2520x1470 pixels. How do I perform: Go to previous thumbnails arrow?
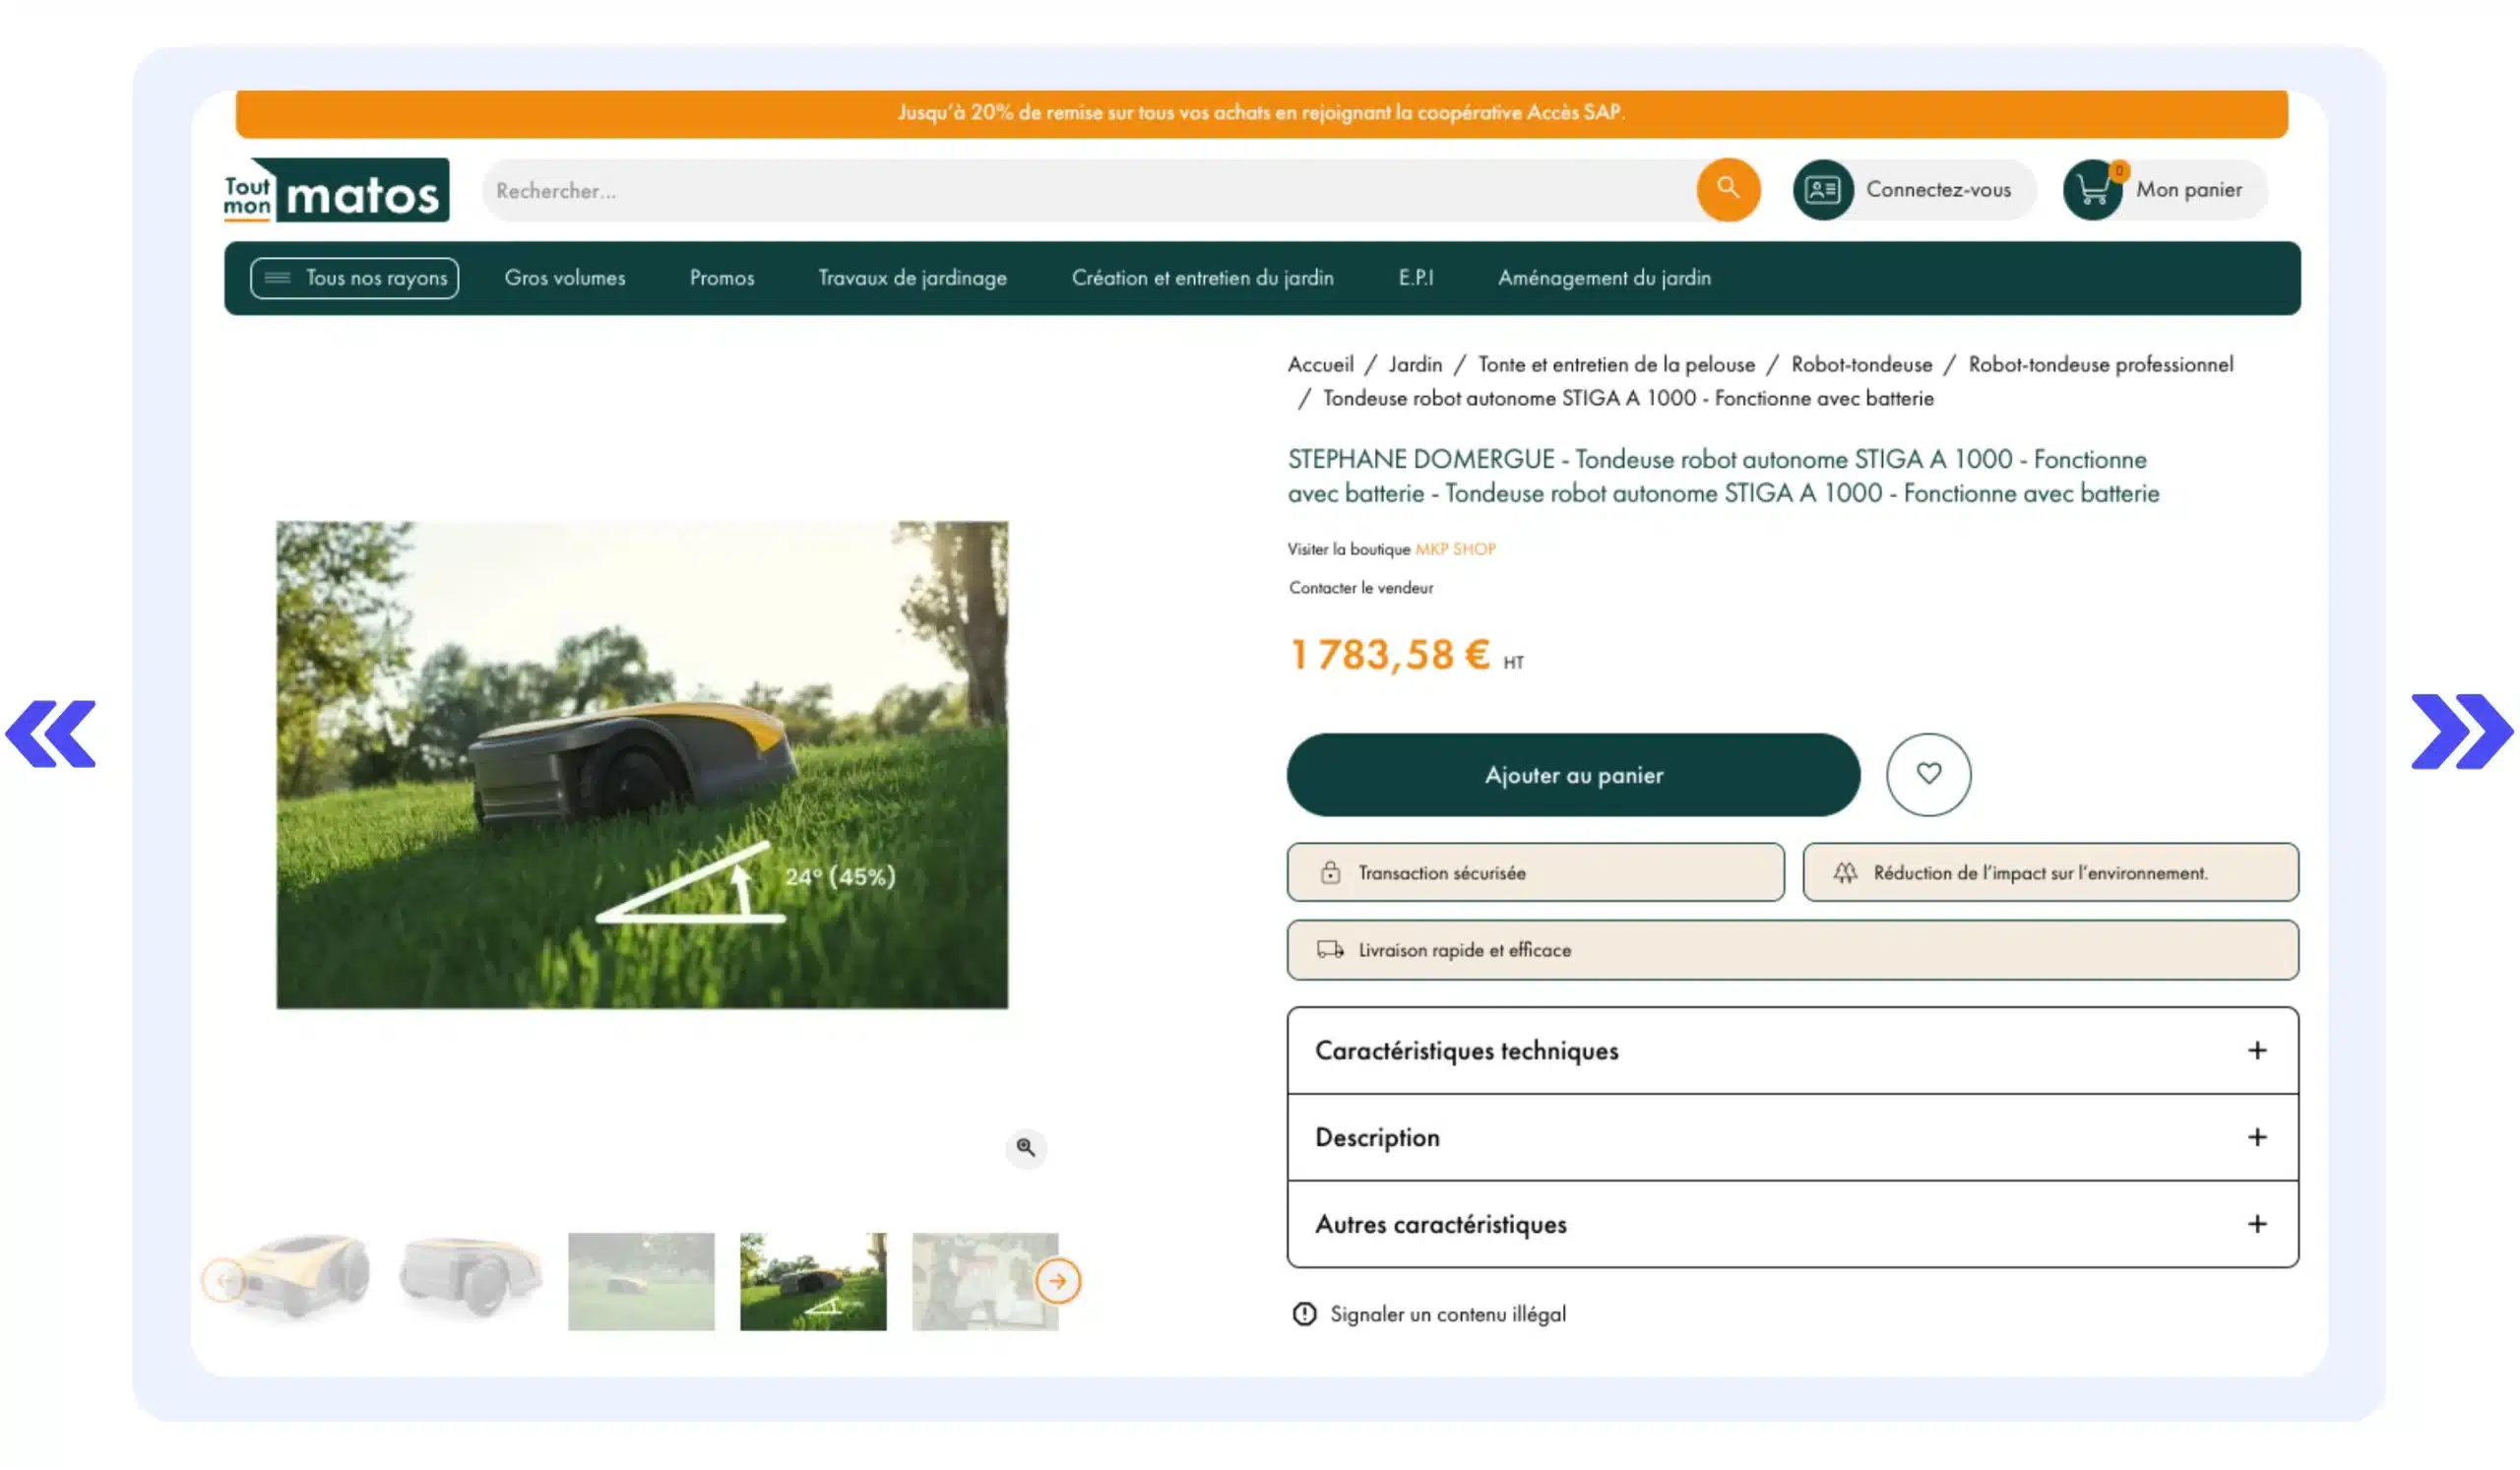coord(224,1280)
